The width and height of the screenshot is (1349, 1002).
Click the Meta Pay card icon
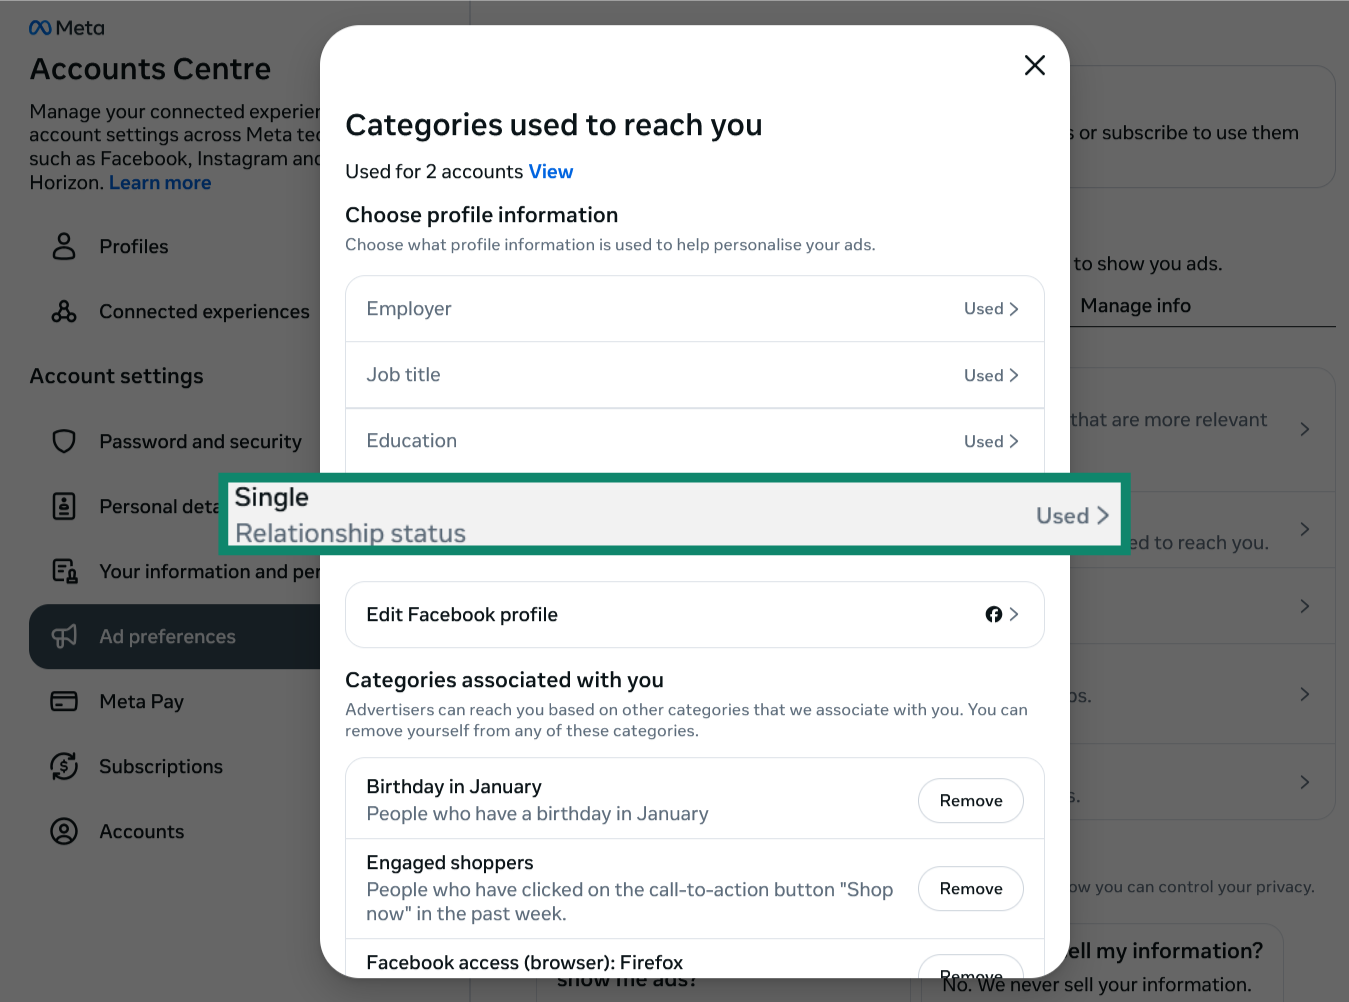[x=64, y=701]
